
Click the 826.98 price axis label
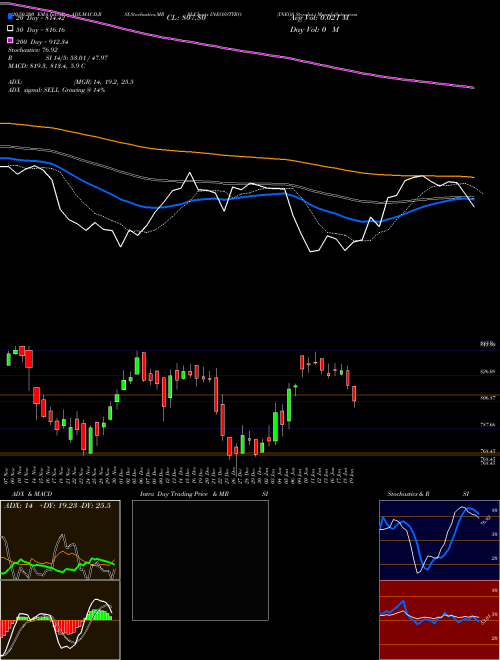click(487, 372)
